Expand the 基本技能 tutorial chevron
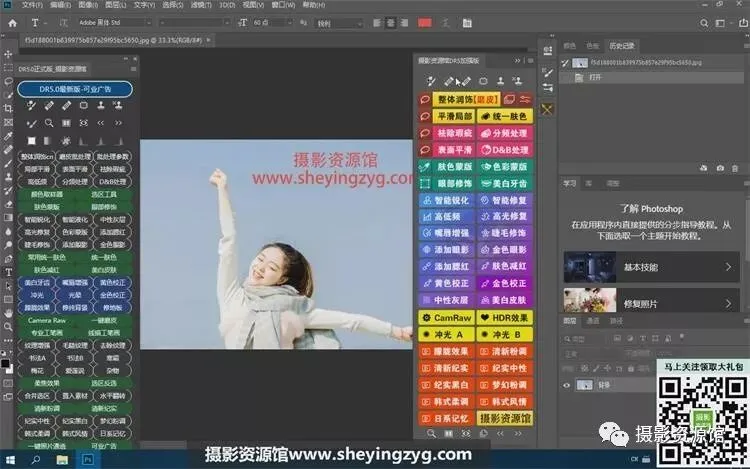 tap(728, 267)
